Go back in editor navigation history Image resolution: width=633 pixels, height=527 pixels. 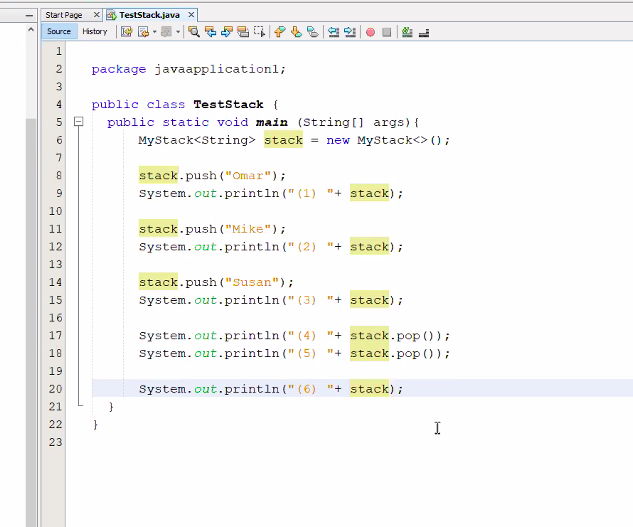(x=143, y=31)
